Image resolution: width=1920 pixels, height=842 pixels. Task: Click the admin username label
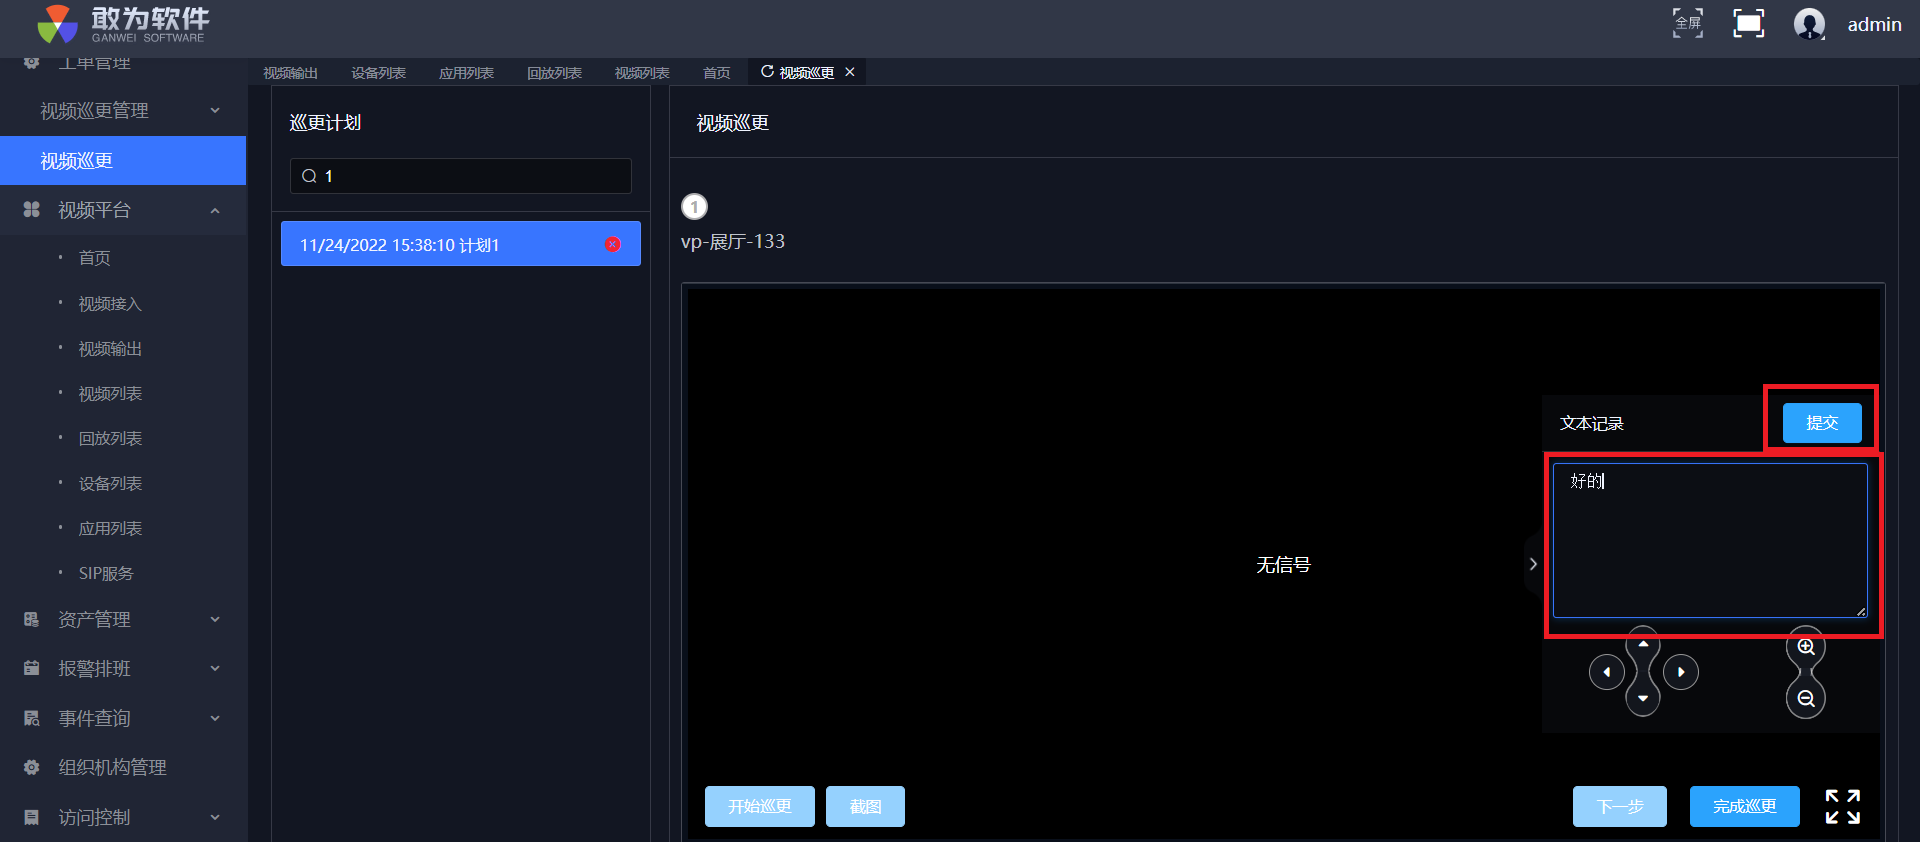1875,24
